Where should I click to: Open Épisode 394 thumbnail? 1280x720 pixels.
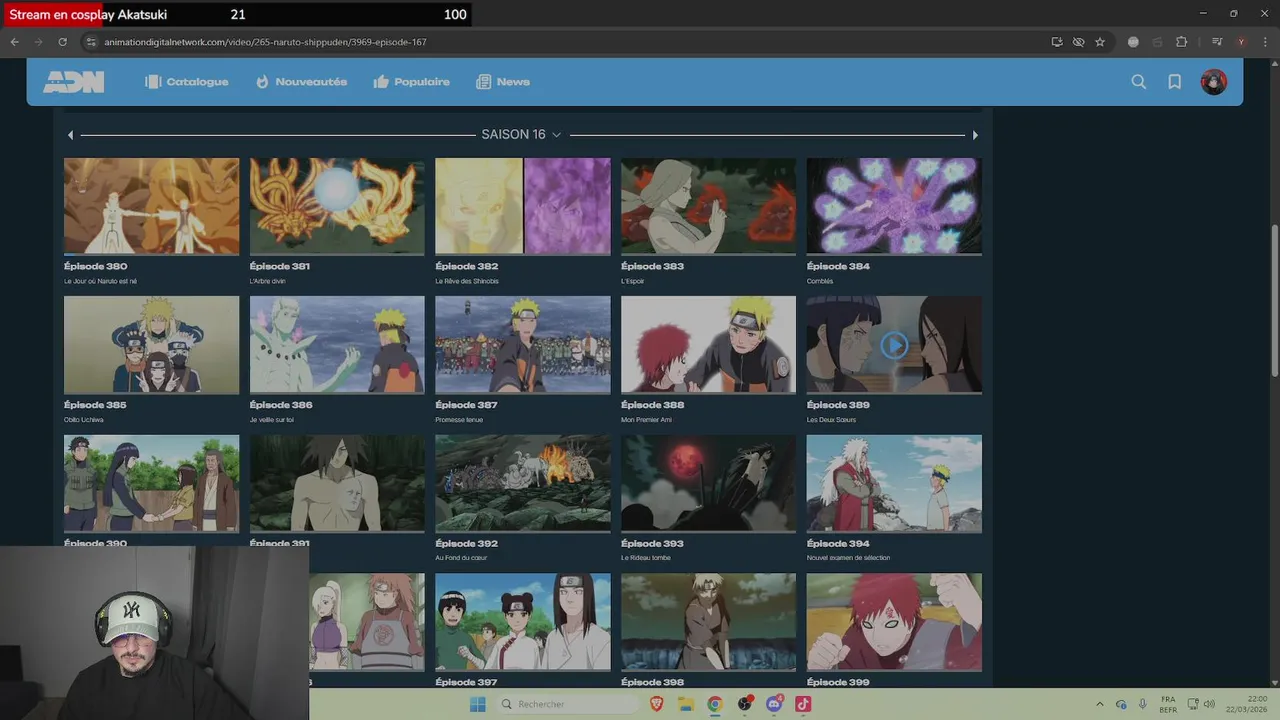(x=894, y=483)
